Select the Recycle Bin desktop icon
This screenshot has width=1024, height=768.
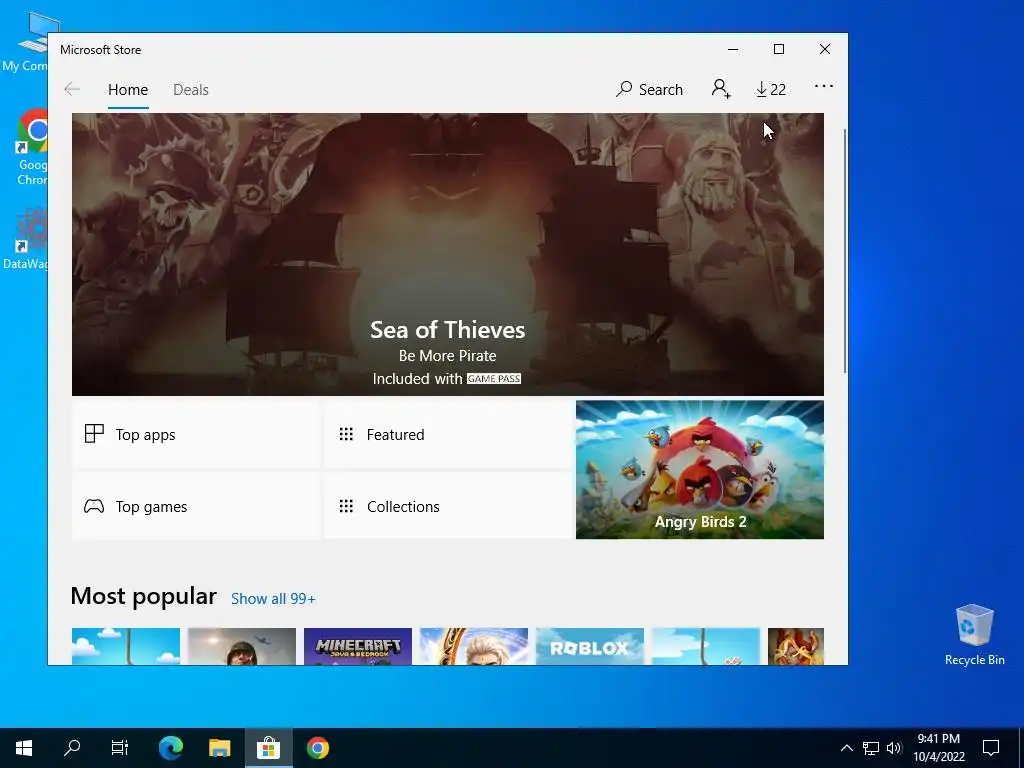(x=974, y=635)
